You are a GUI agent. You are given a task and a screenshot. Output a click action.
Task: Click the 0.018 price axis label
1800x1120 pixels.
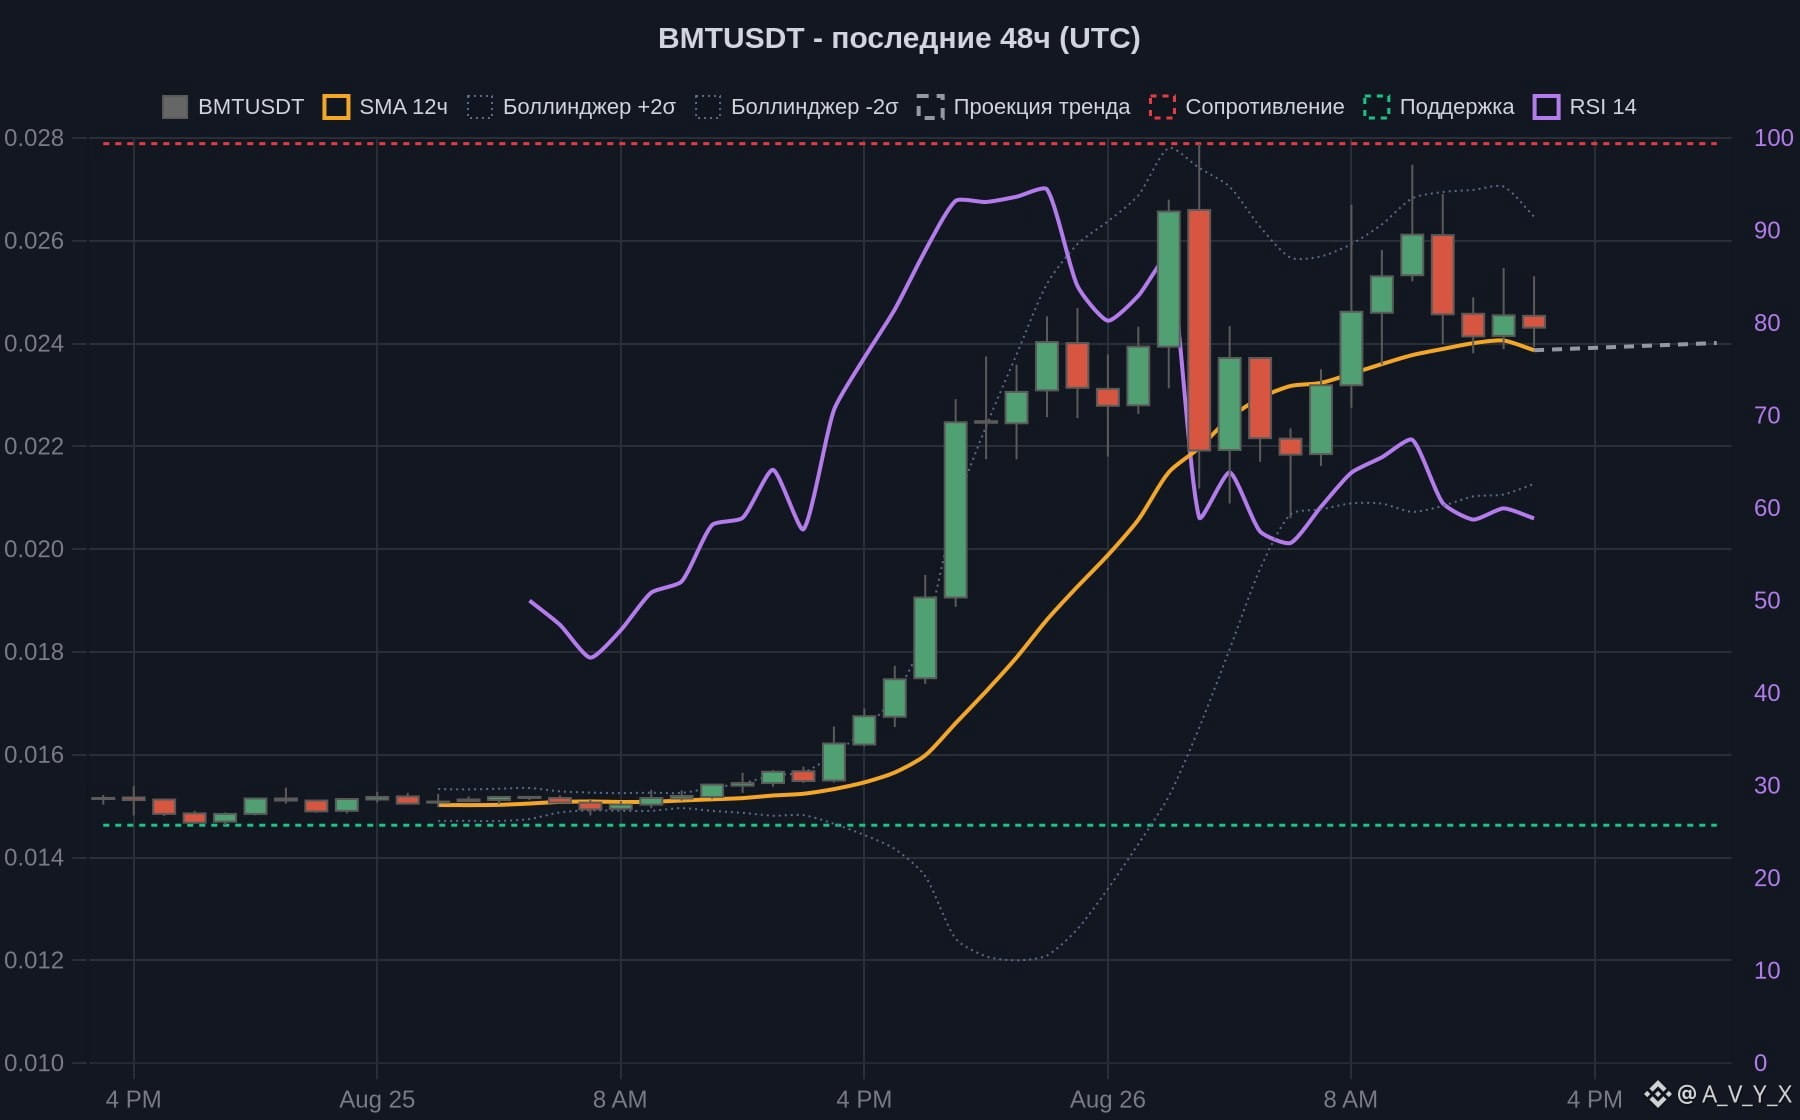(34, 652)
